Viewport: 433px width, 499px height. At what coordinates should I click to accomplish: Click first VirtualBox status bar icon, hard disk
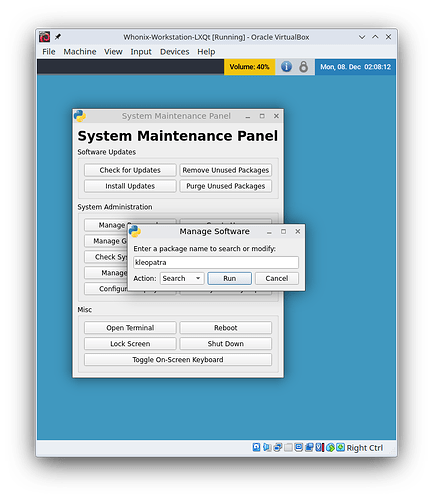point(256,447)
